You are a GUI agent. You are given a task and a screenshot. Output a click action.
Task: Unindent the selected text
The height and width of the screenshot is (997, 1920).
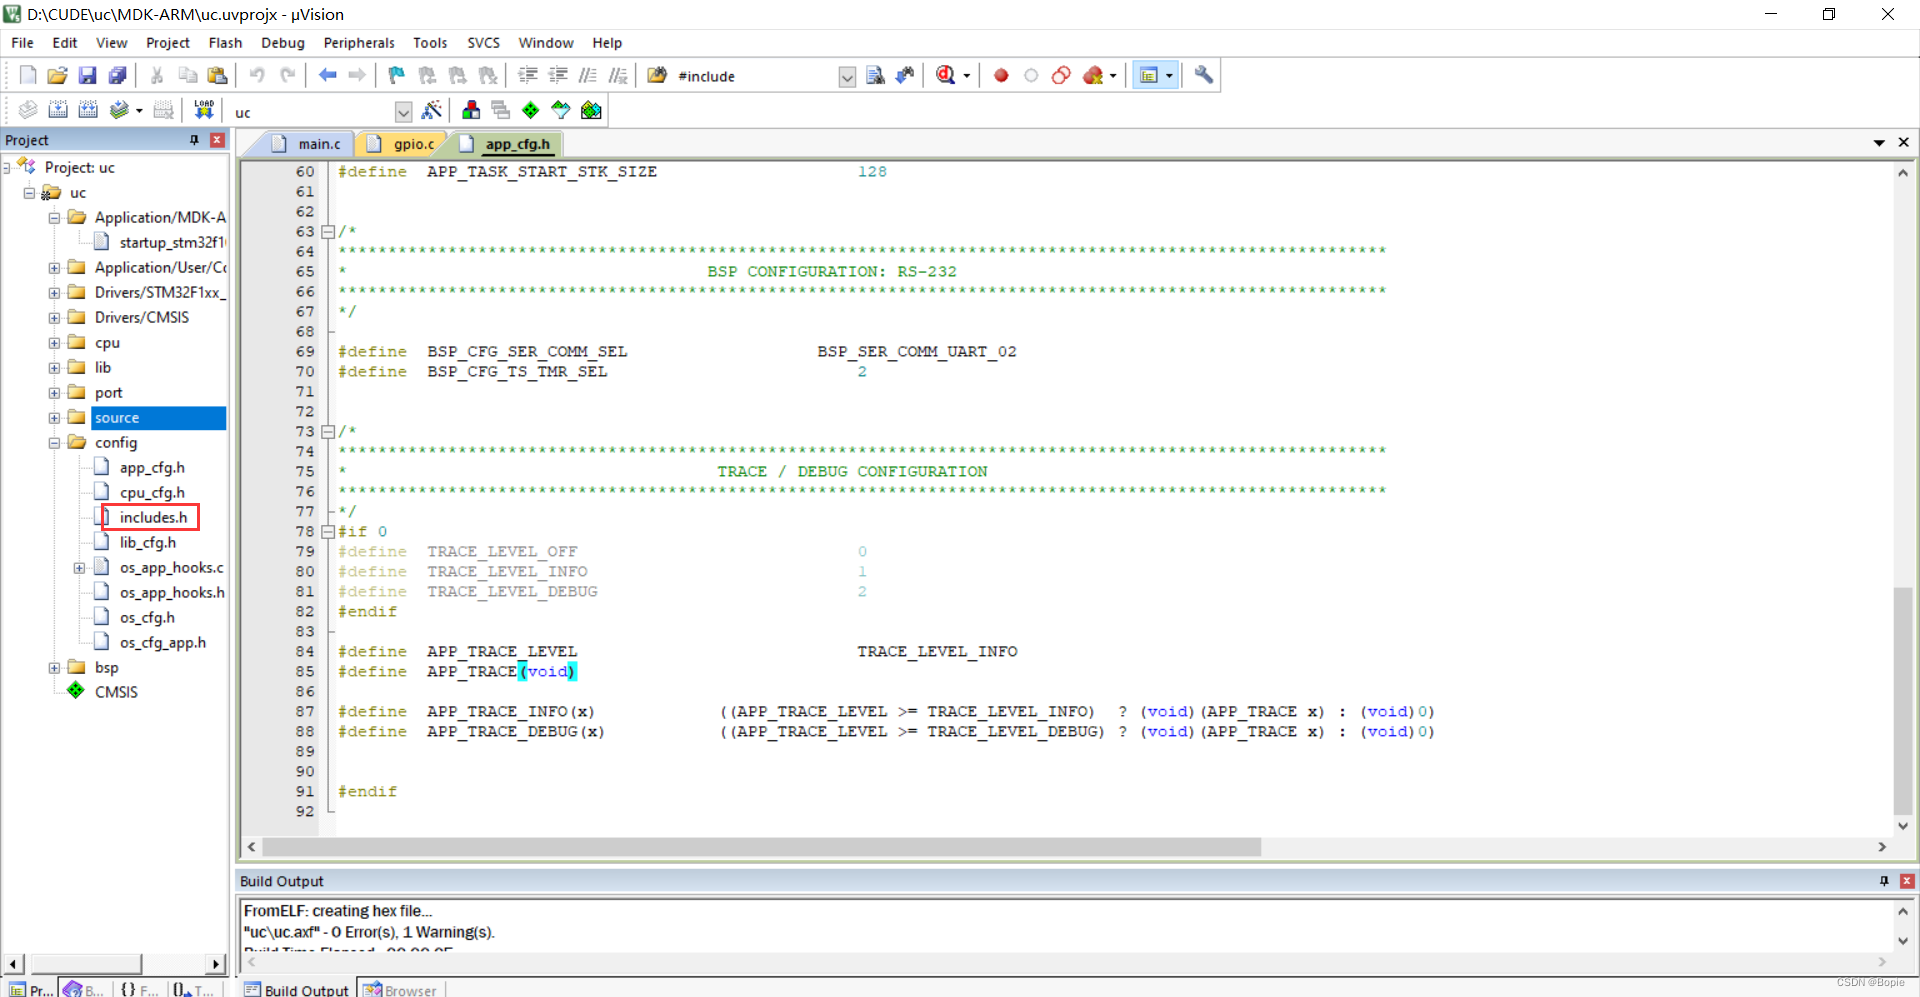558,75
